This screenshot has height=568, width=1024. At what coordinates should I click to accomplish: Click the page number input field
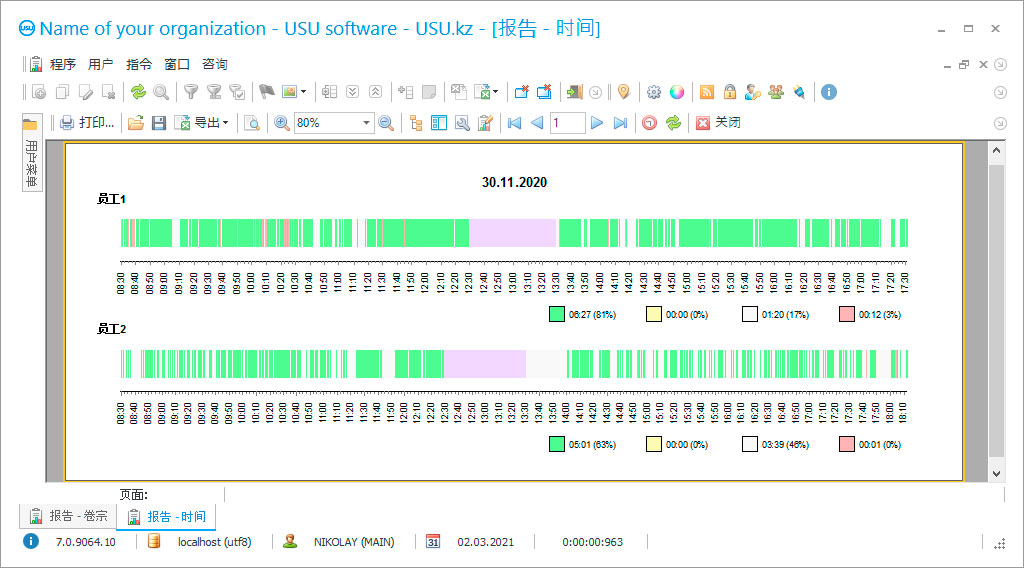point(567,123)
